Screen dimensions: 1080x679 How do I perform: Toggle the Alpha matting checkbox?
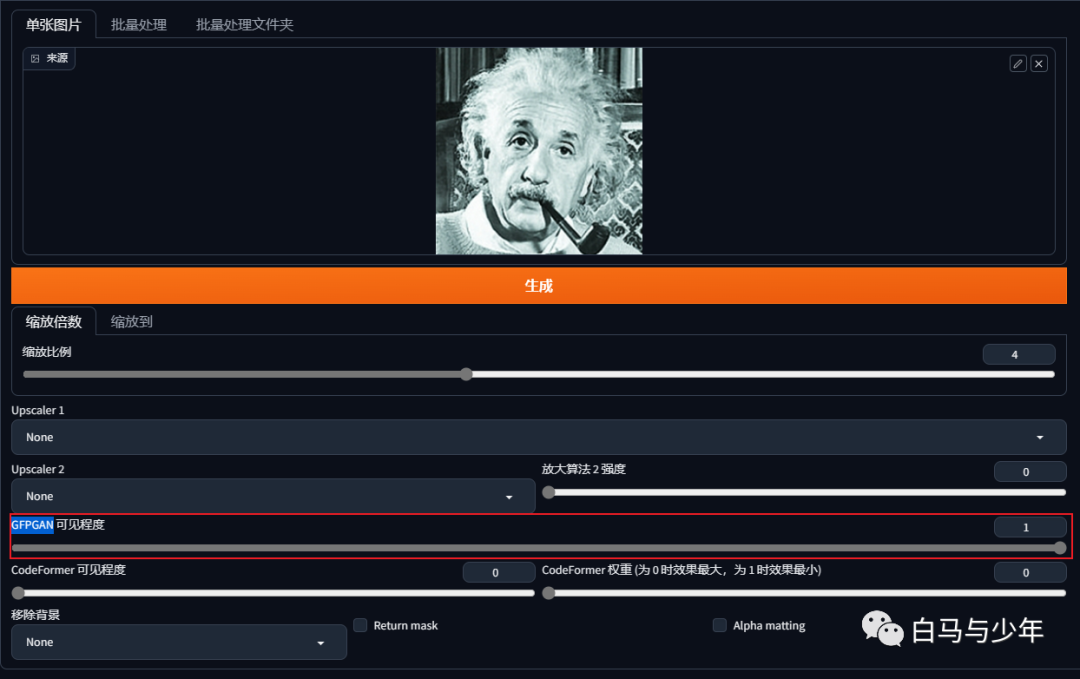(x=719, y=625)
